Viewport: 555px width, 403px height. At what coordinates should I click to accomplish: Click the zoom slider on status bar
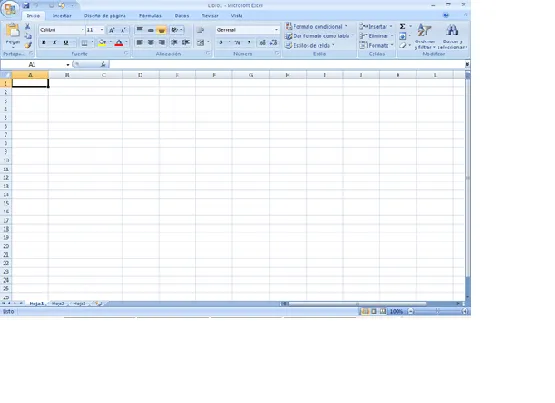(437, 311)
